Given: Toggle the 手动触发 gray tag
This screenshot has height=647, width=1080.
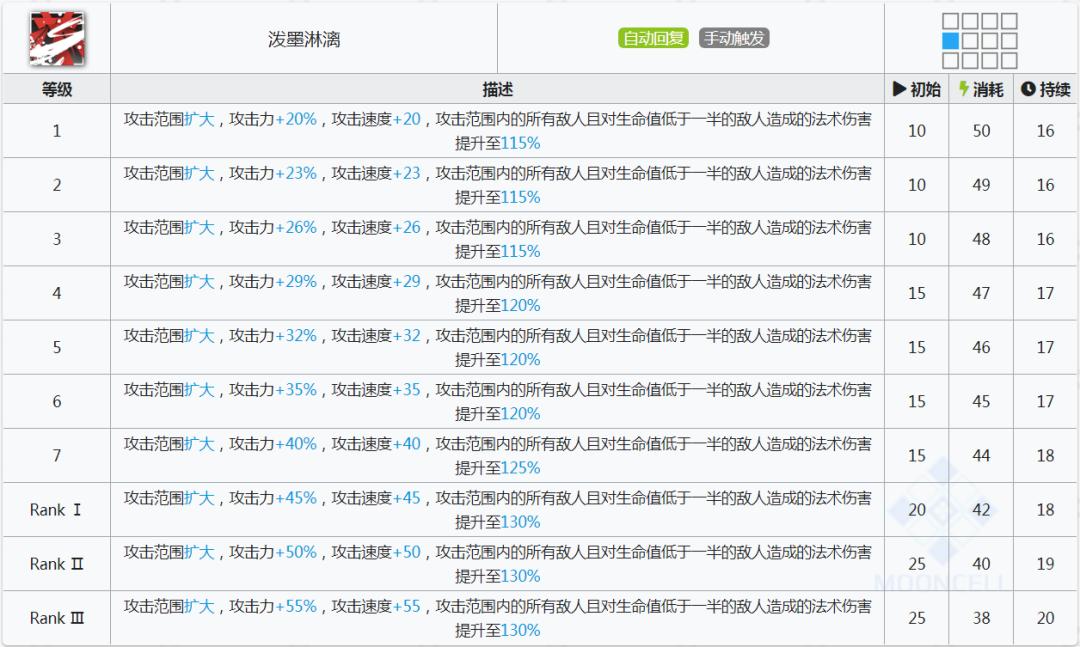Looking at the screenshot, I should pos(737,37).
